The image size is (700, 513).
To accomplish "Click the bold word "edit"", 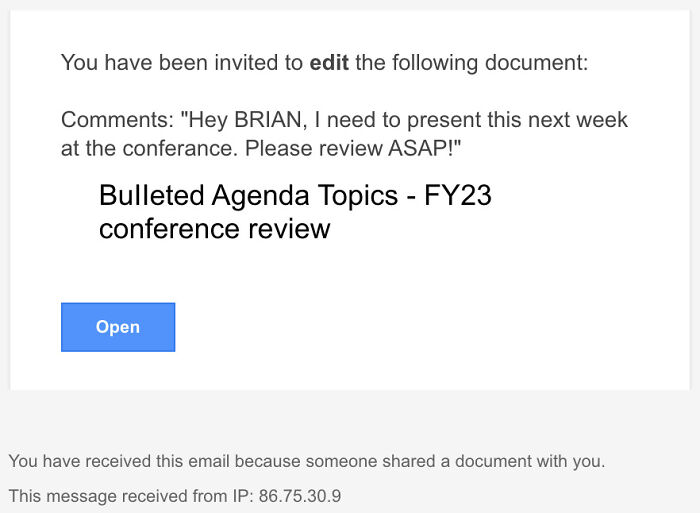I will pos(329,63).
